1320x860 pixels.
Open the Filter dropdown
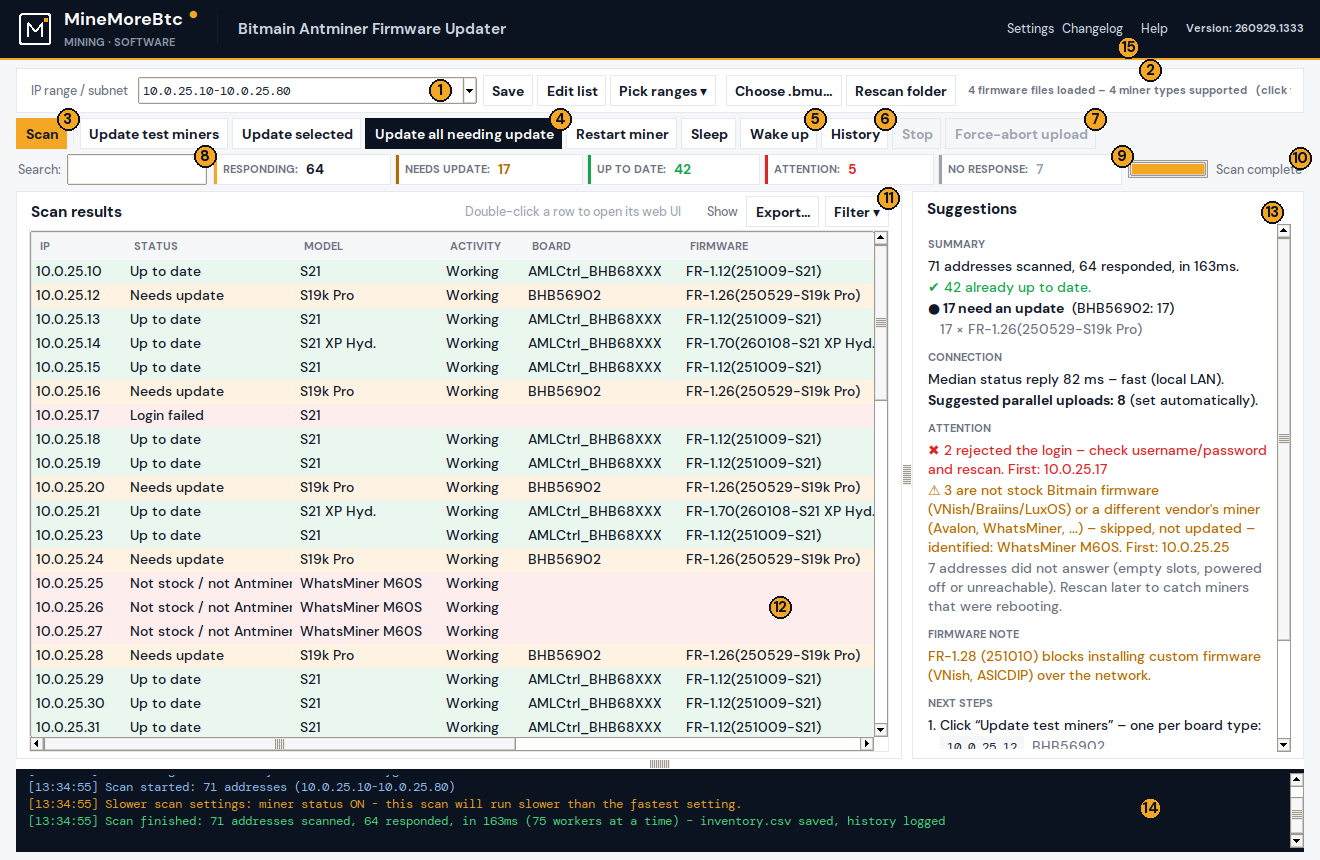857,212
